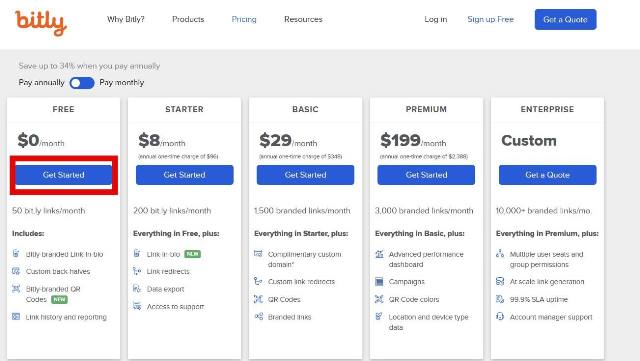The image size is (640, 361).
Task: Click the Log in link
Action: point(436,19)
